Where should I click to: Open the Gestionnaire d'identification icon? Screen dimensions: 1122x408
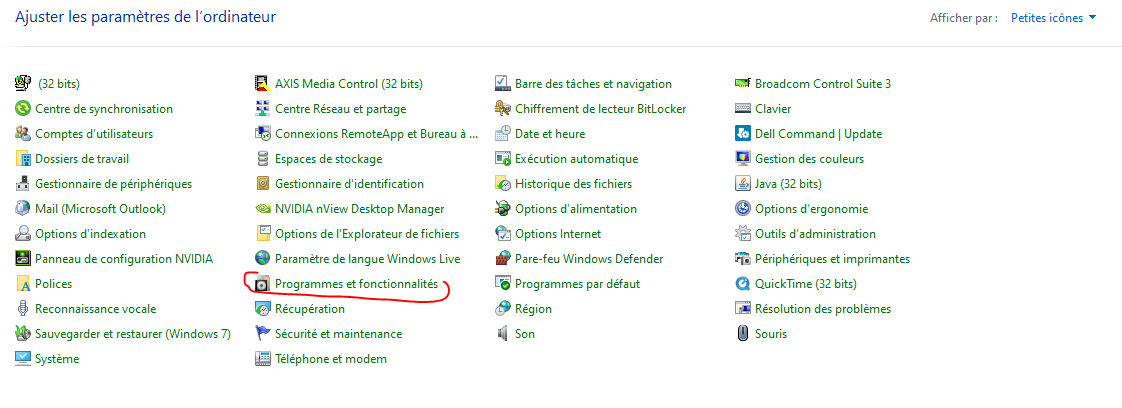[263, 184]
